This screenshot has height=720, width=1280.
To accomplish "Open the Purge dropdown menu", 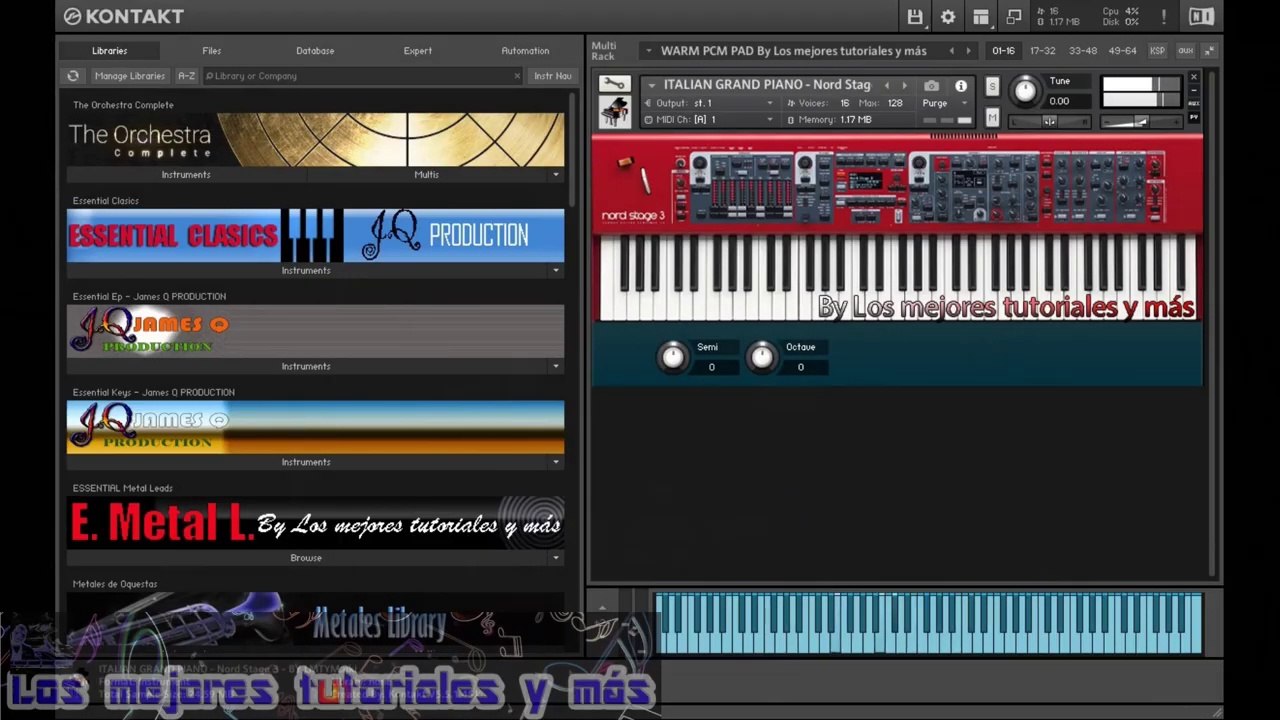I will [945, 103].
